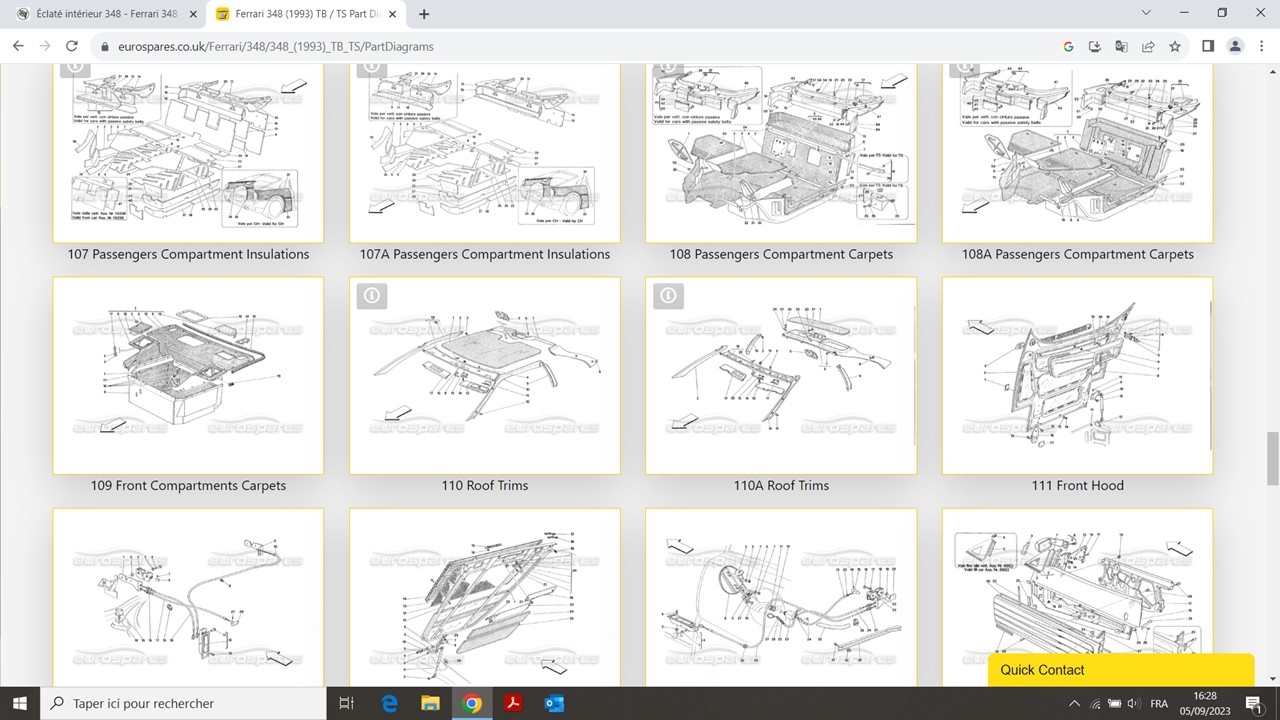Click the taskbar search box
1280x720 pixels.
(x=183, y=703)
